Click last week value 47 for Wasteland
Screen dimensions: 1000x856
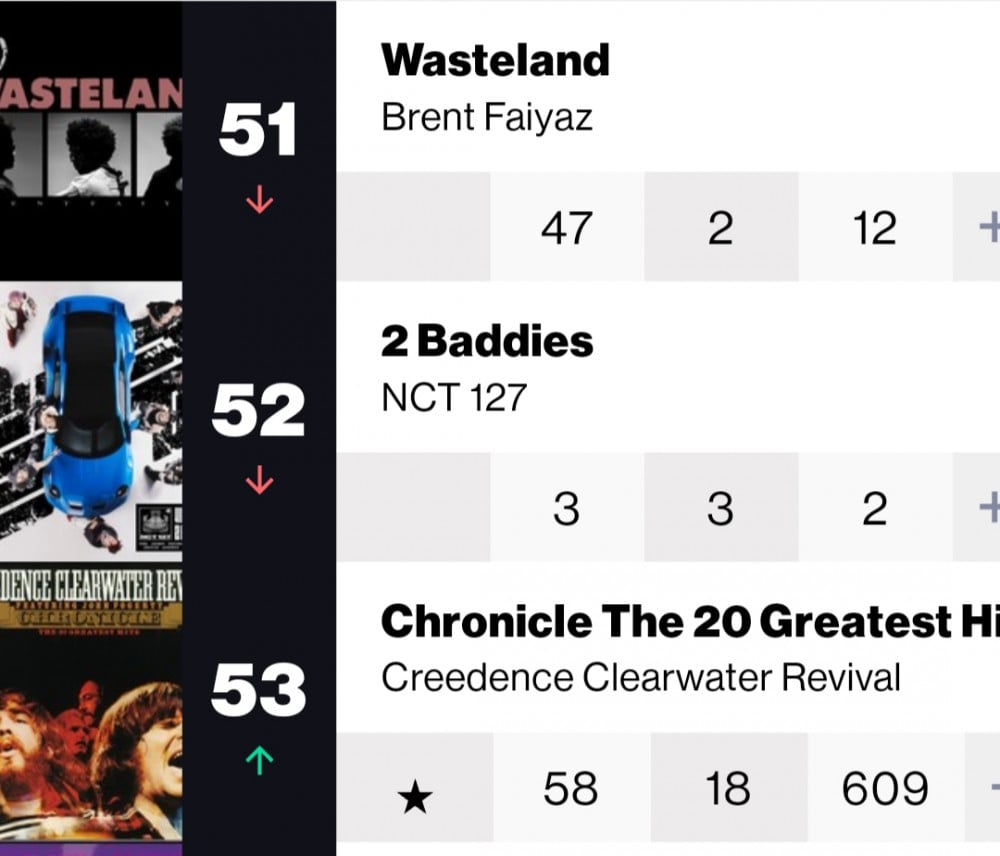pos(566,228)
